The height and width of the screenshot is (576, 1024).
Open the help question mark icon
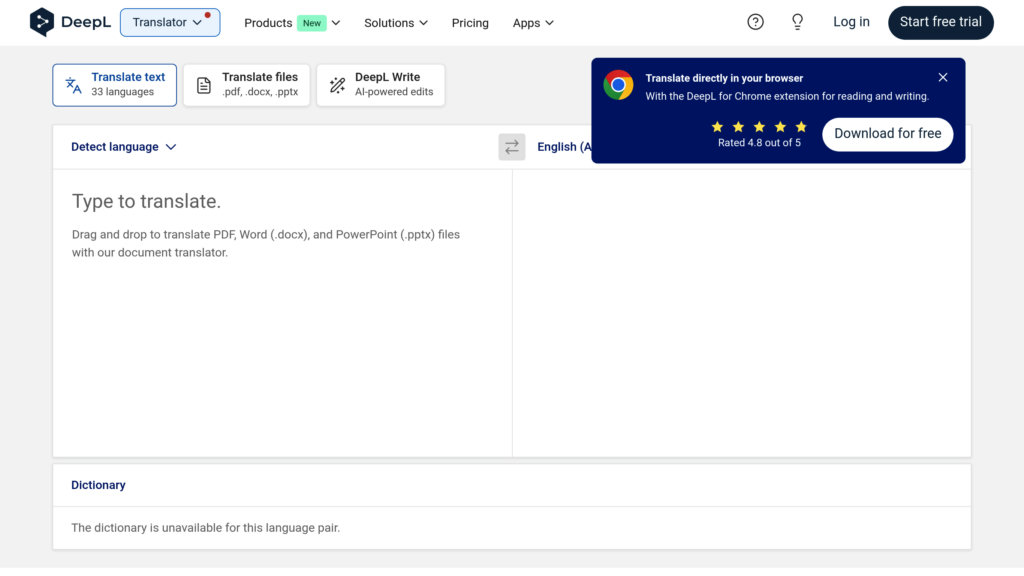pyautogui.click(x=755, y=22)
